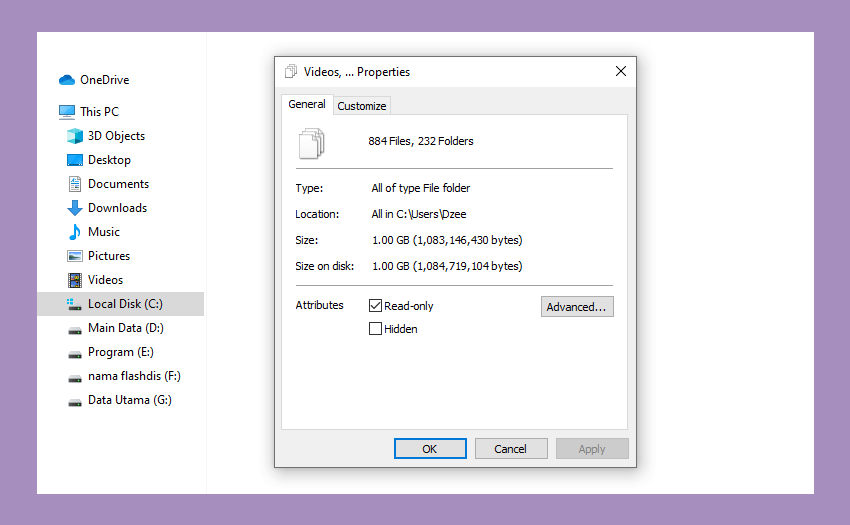Click the Main Data (D:) drive icon
The height and width of the screenshot is (525, 850).
[x=75, y=330]
